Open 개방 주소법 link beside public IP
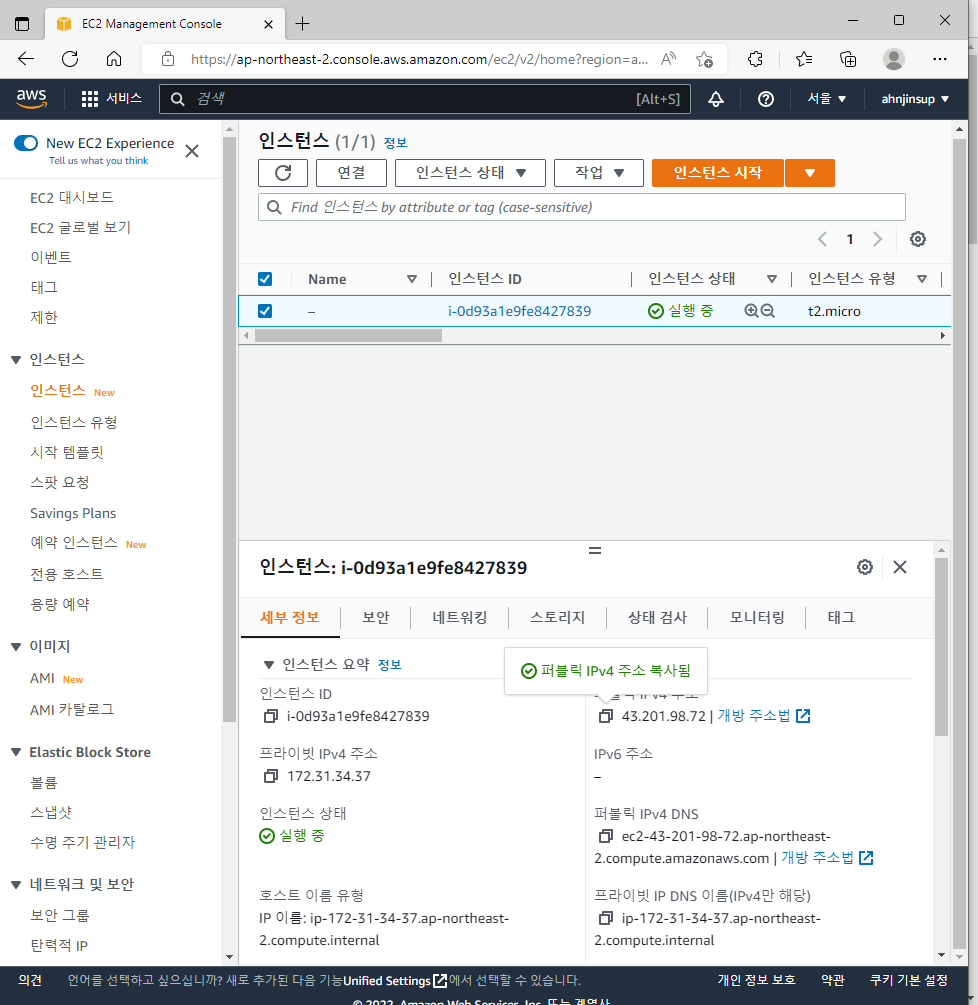 point(763,716)
